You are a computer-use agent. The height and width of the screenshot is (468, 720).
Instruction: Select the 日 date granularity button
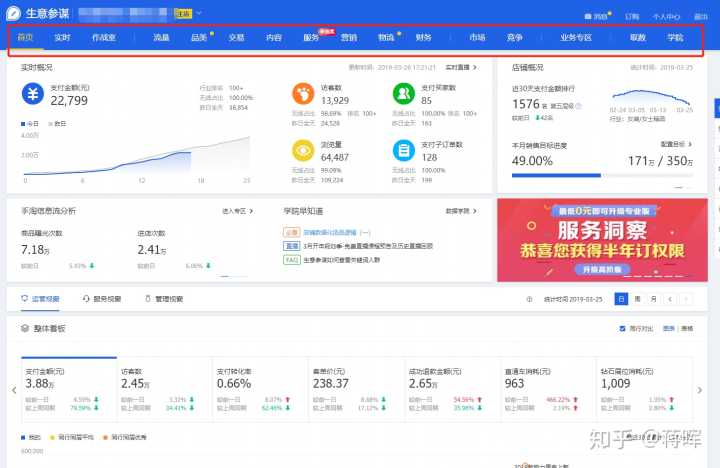(x=622, y=299)
